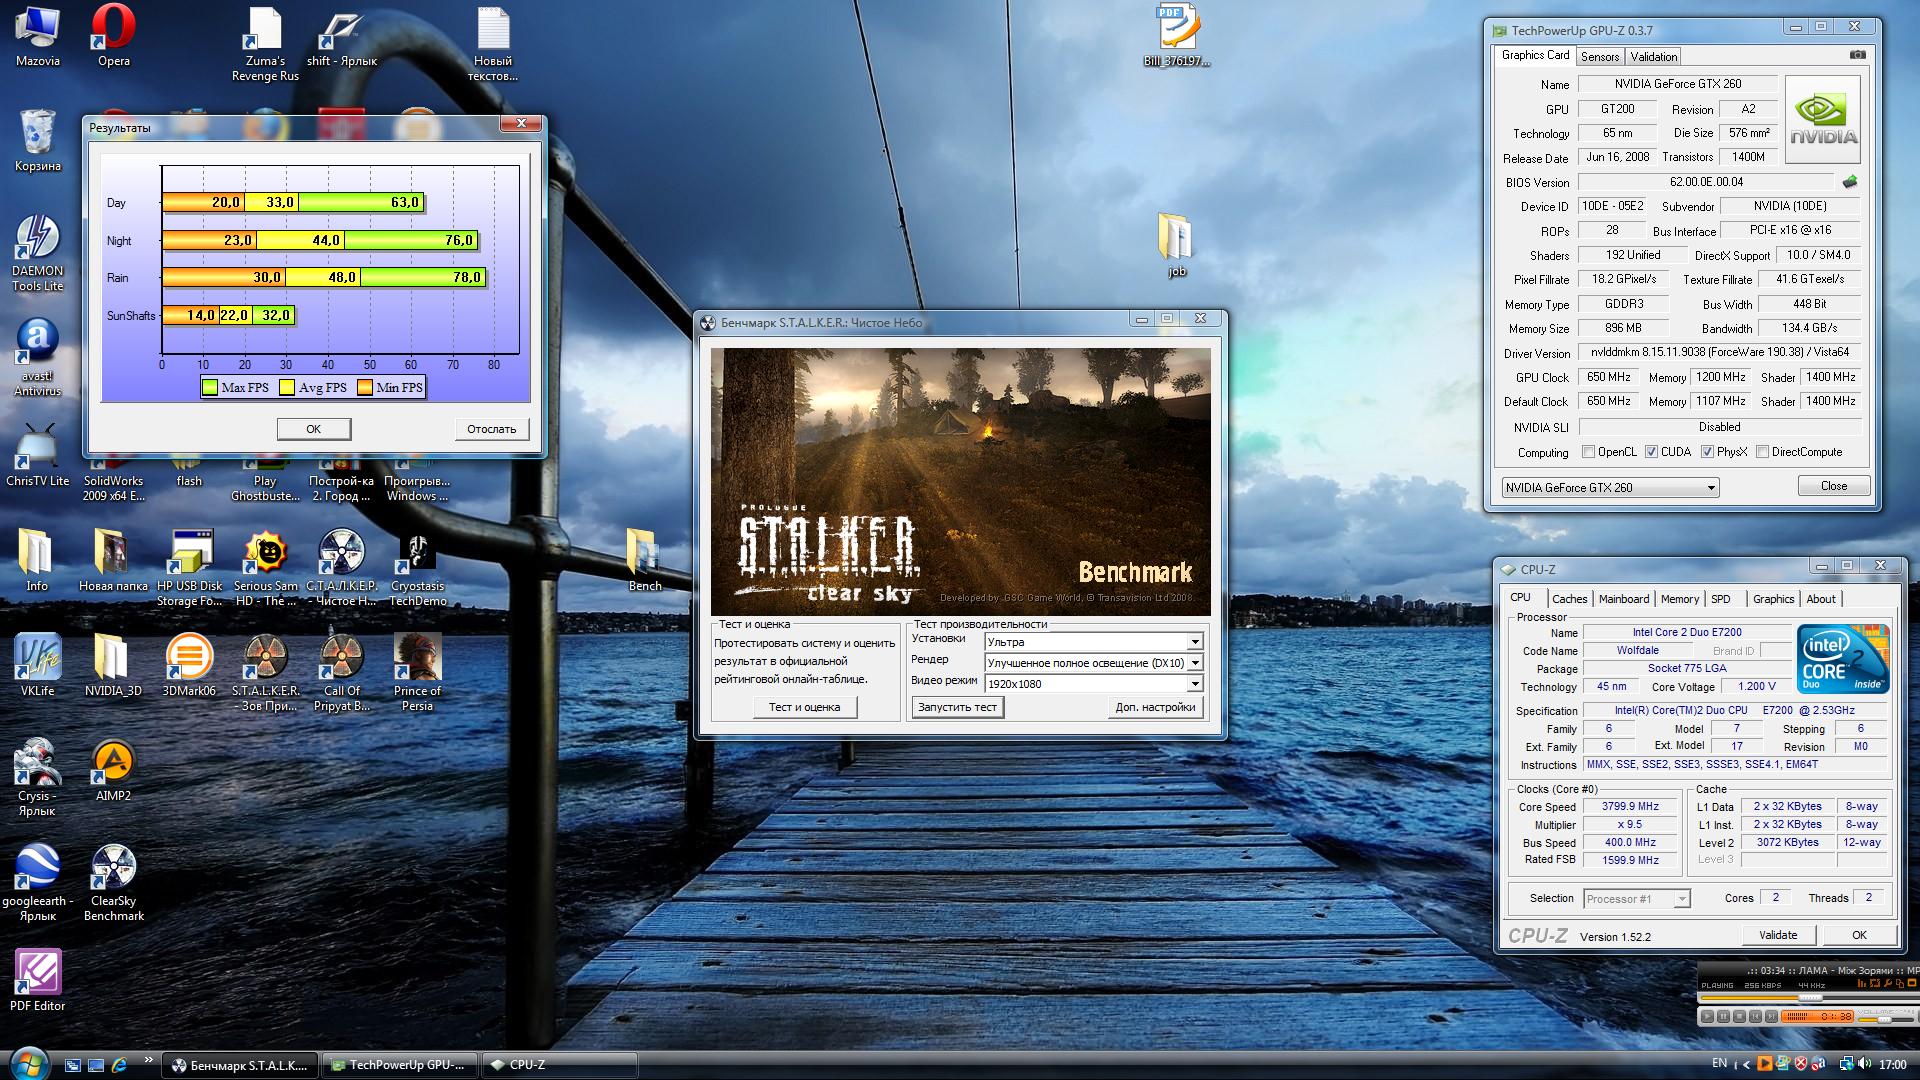Open Call Of Pripyat Benchmark shortcut
The width and height of the screenshot is (1920, 1080).
click(341, 673)
